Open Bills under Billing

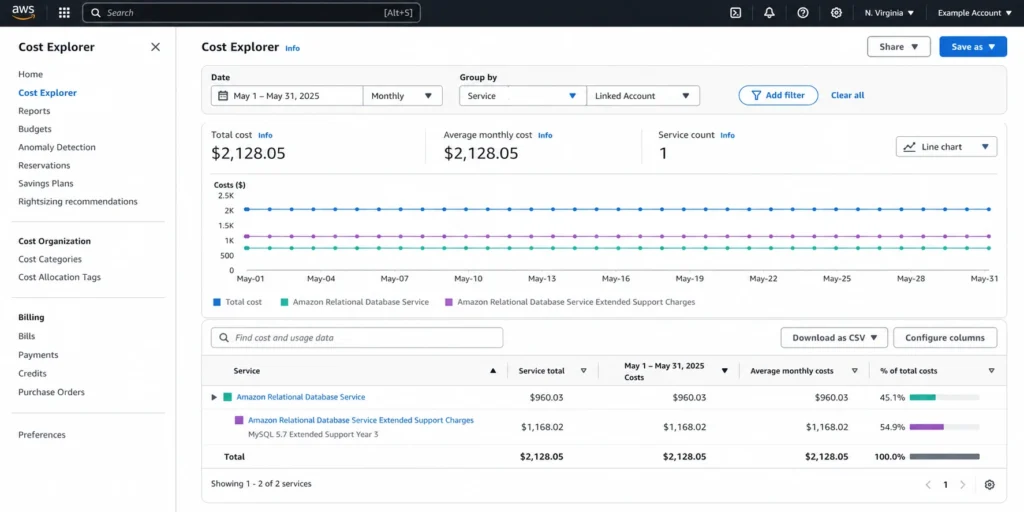27,336
